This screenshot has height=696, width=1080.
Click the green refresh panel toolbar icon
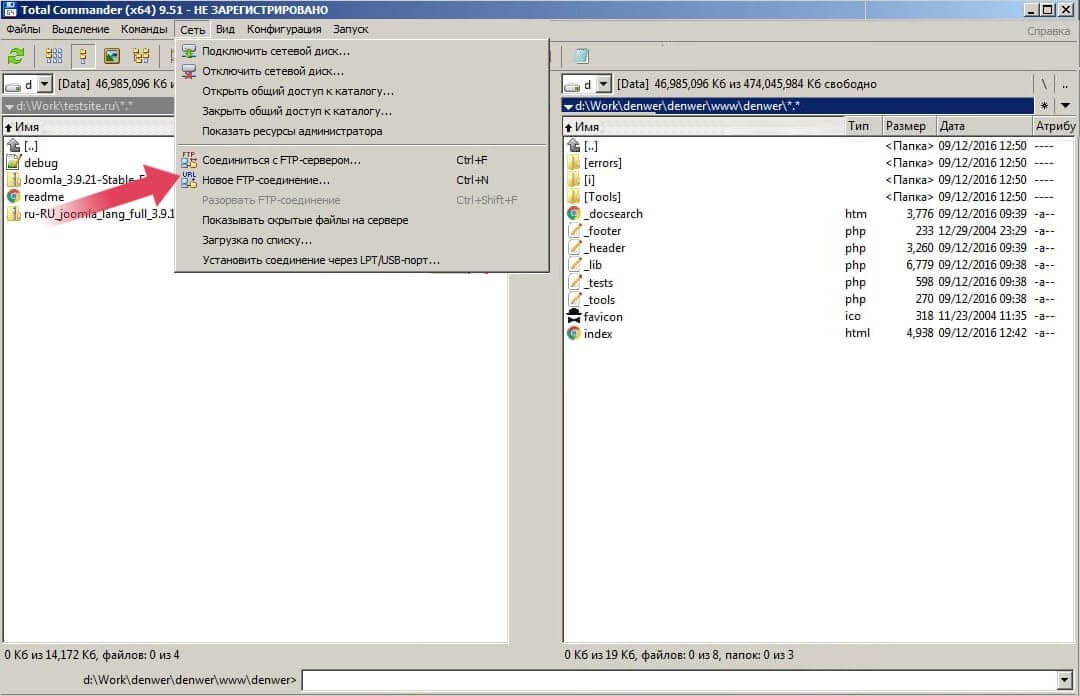click(x=16, y=56)
